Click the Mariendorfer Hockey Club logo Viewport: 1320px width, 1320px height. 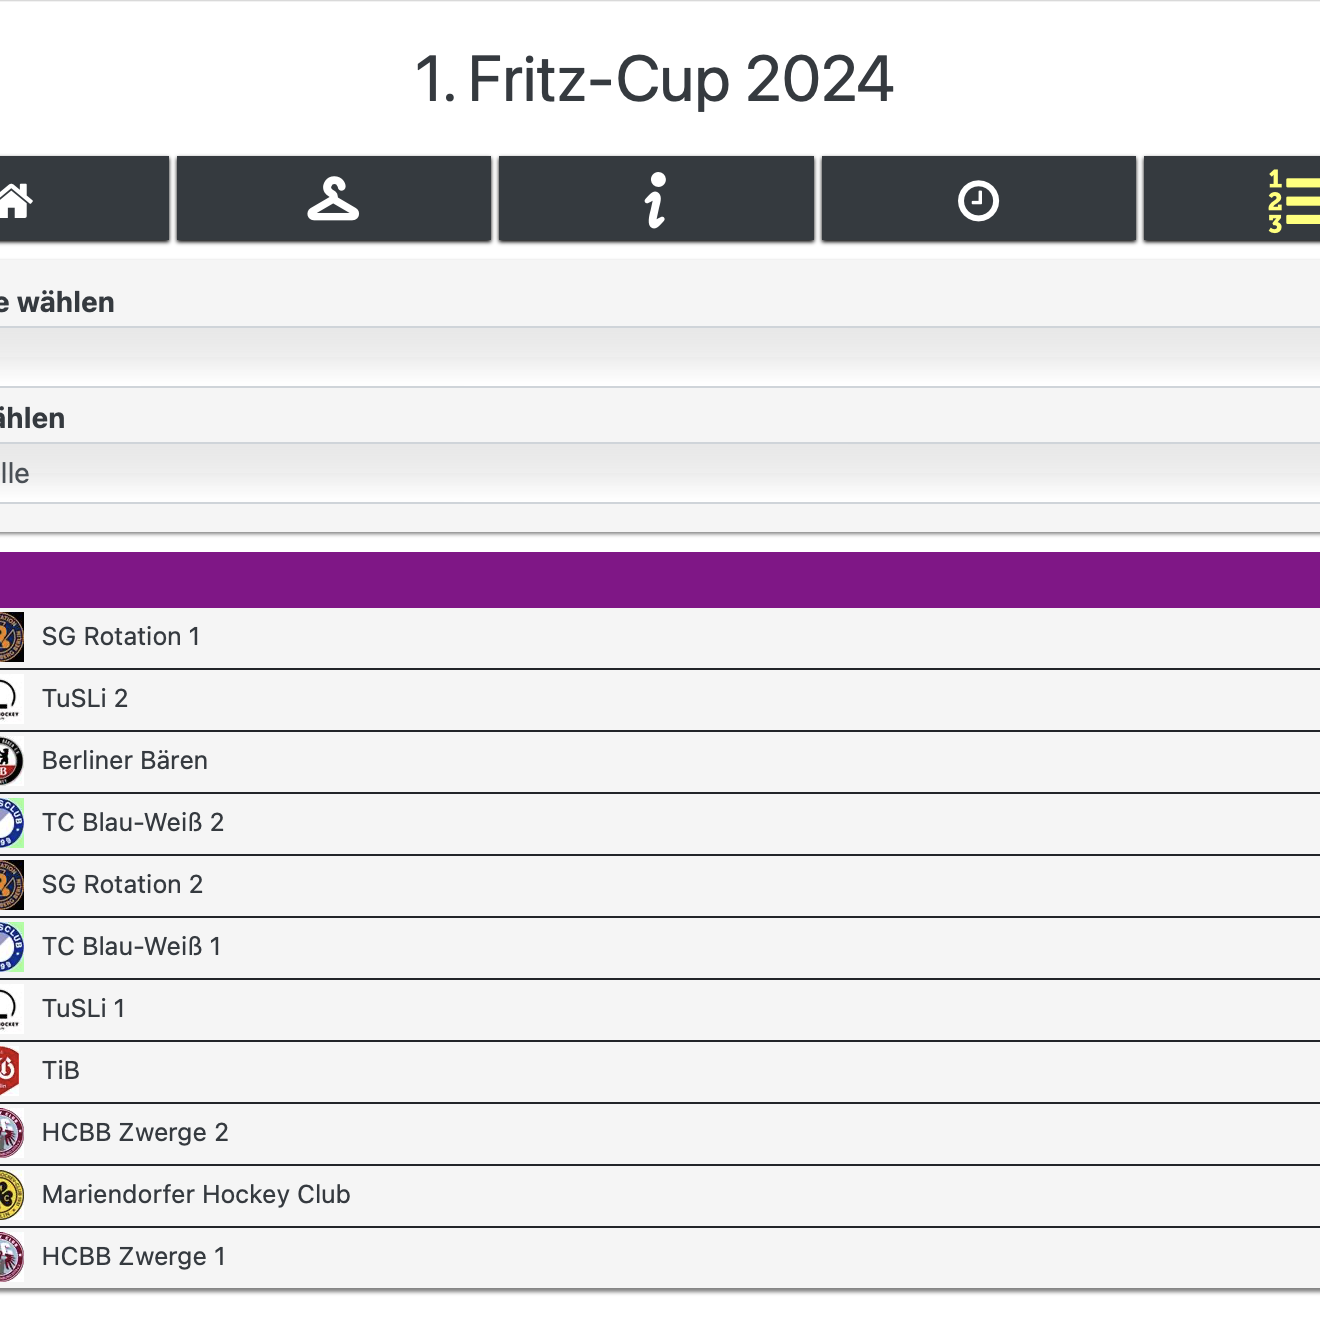[x=10, y=1196]
